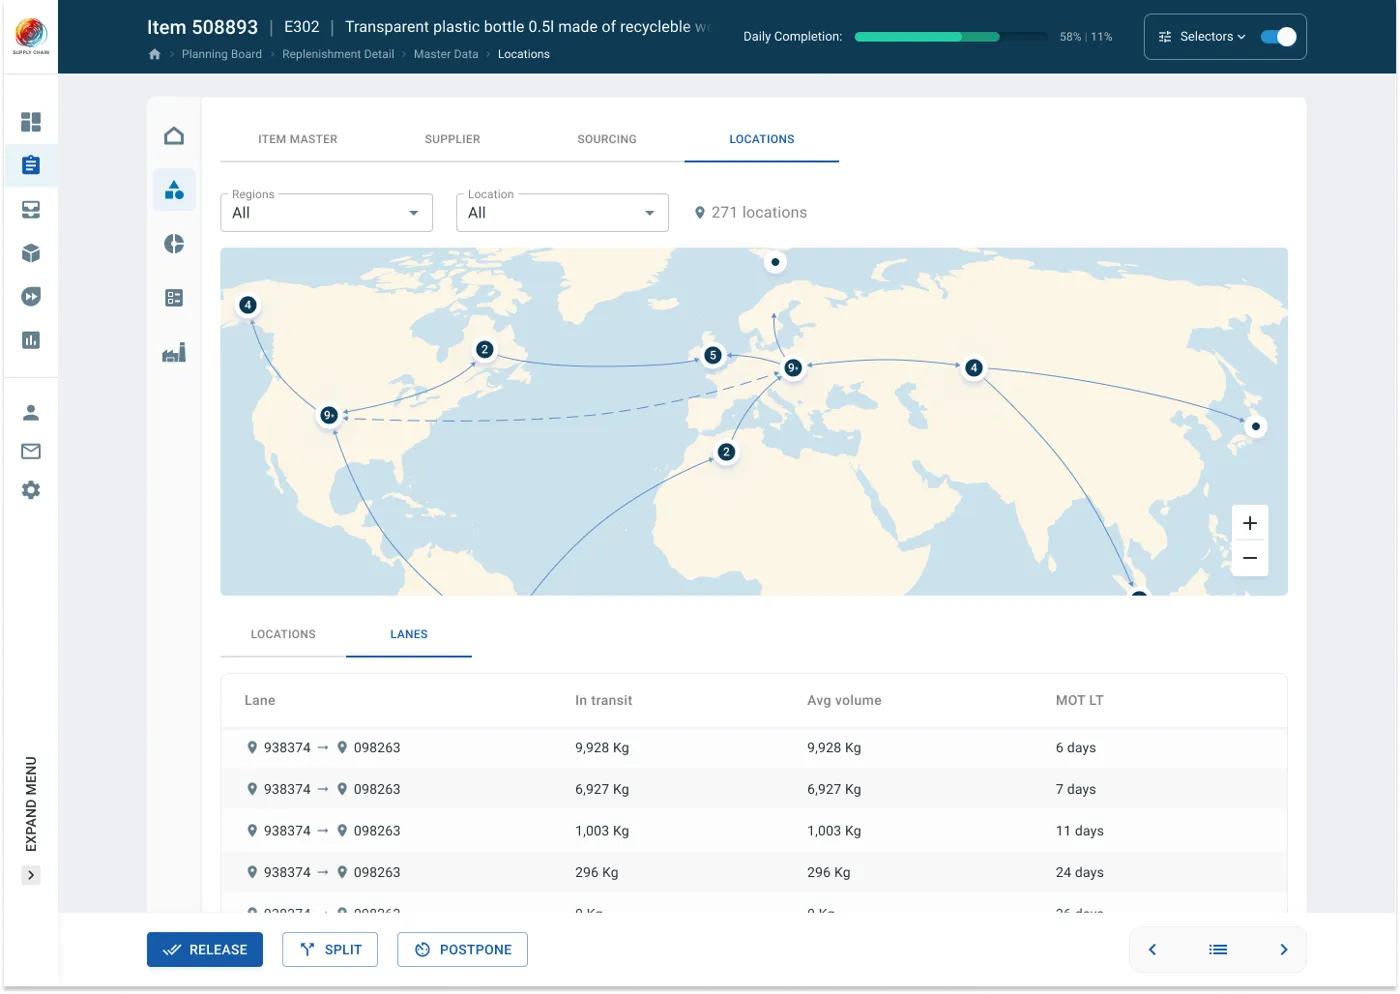Click the Split button
The image size is (1400, 994).
pyautogui.click(x=330, y=950)
